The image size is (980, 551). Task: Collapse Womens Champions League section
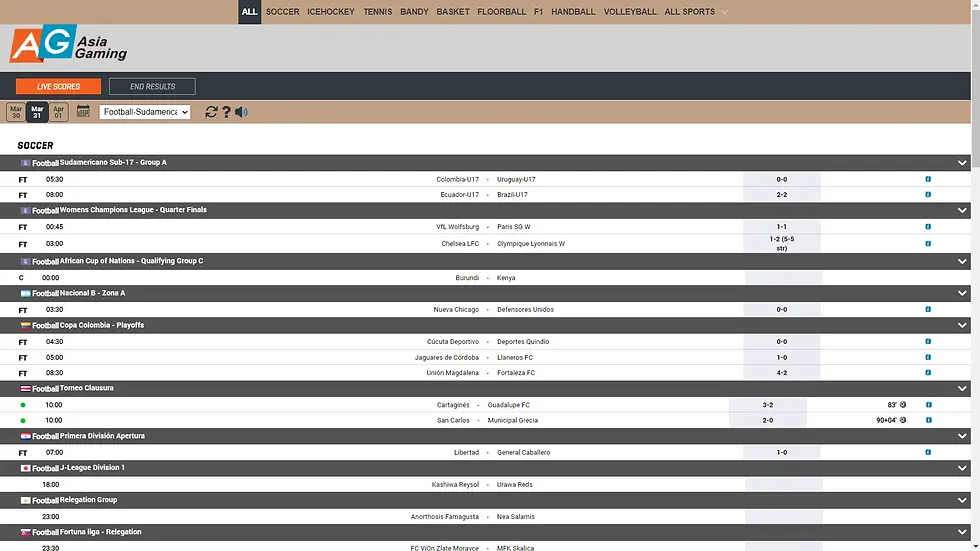(962, 211)
